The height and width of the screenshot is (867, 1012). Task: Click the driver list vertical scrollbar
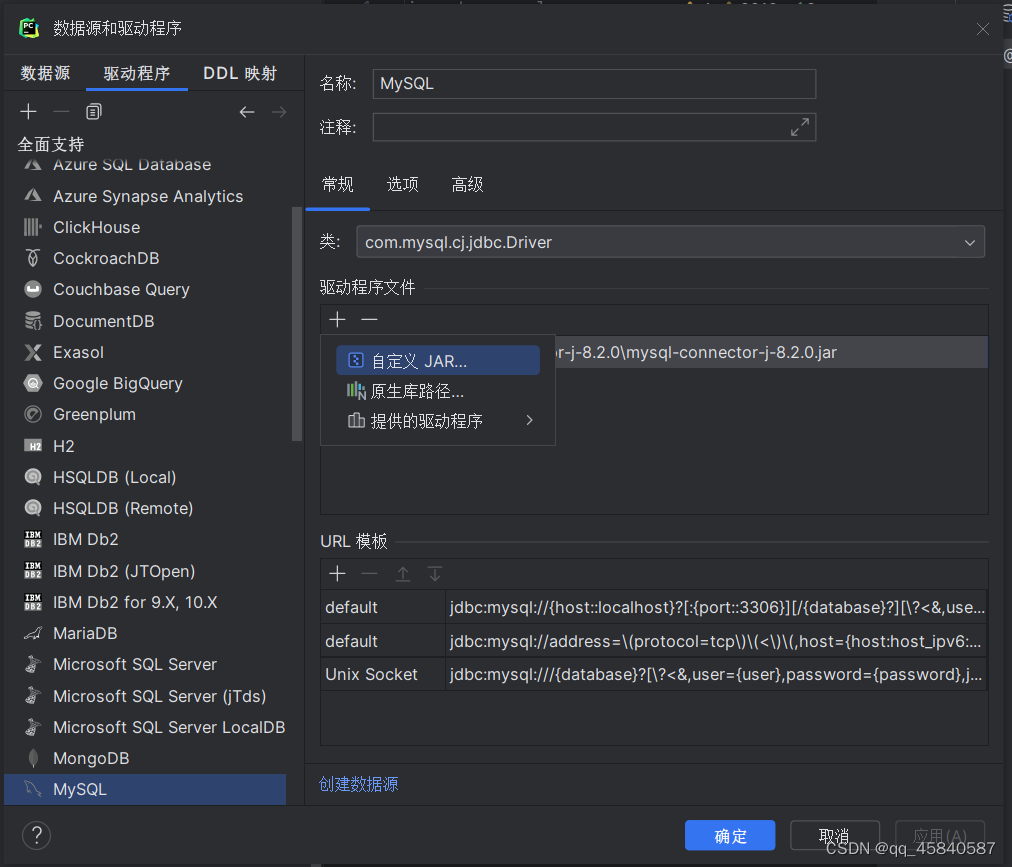point(297,323)
